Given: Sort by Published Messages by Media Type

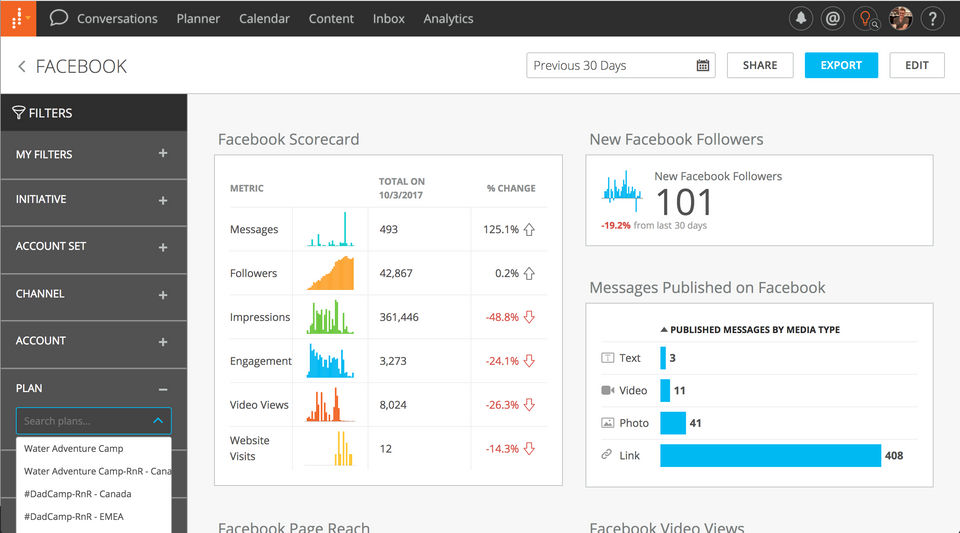Looking at the screenshot, I should tap(751, 329).
